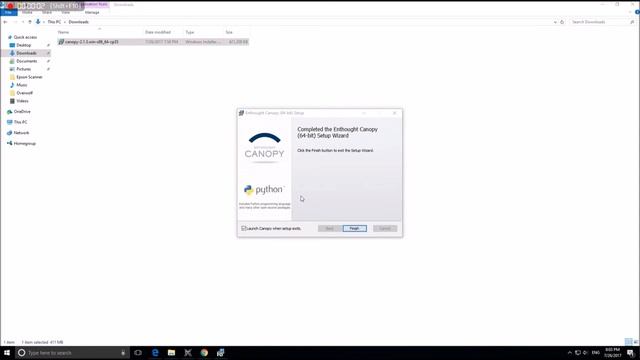Select Homegroup in the navigation pane

(24, 143)
